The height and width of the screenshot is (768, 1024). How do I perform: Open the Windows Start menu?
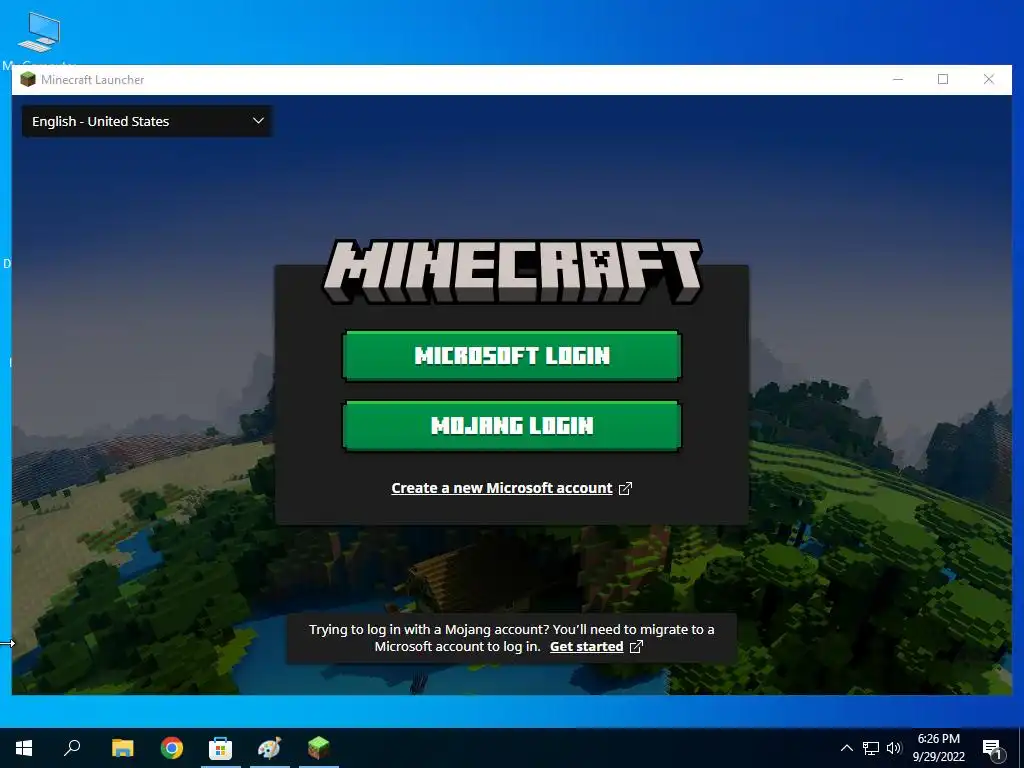pyautogui.click(x=24, y=748)
